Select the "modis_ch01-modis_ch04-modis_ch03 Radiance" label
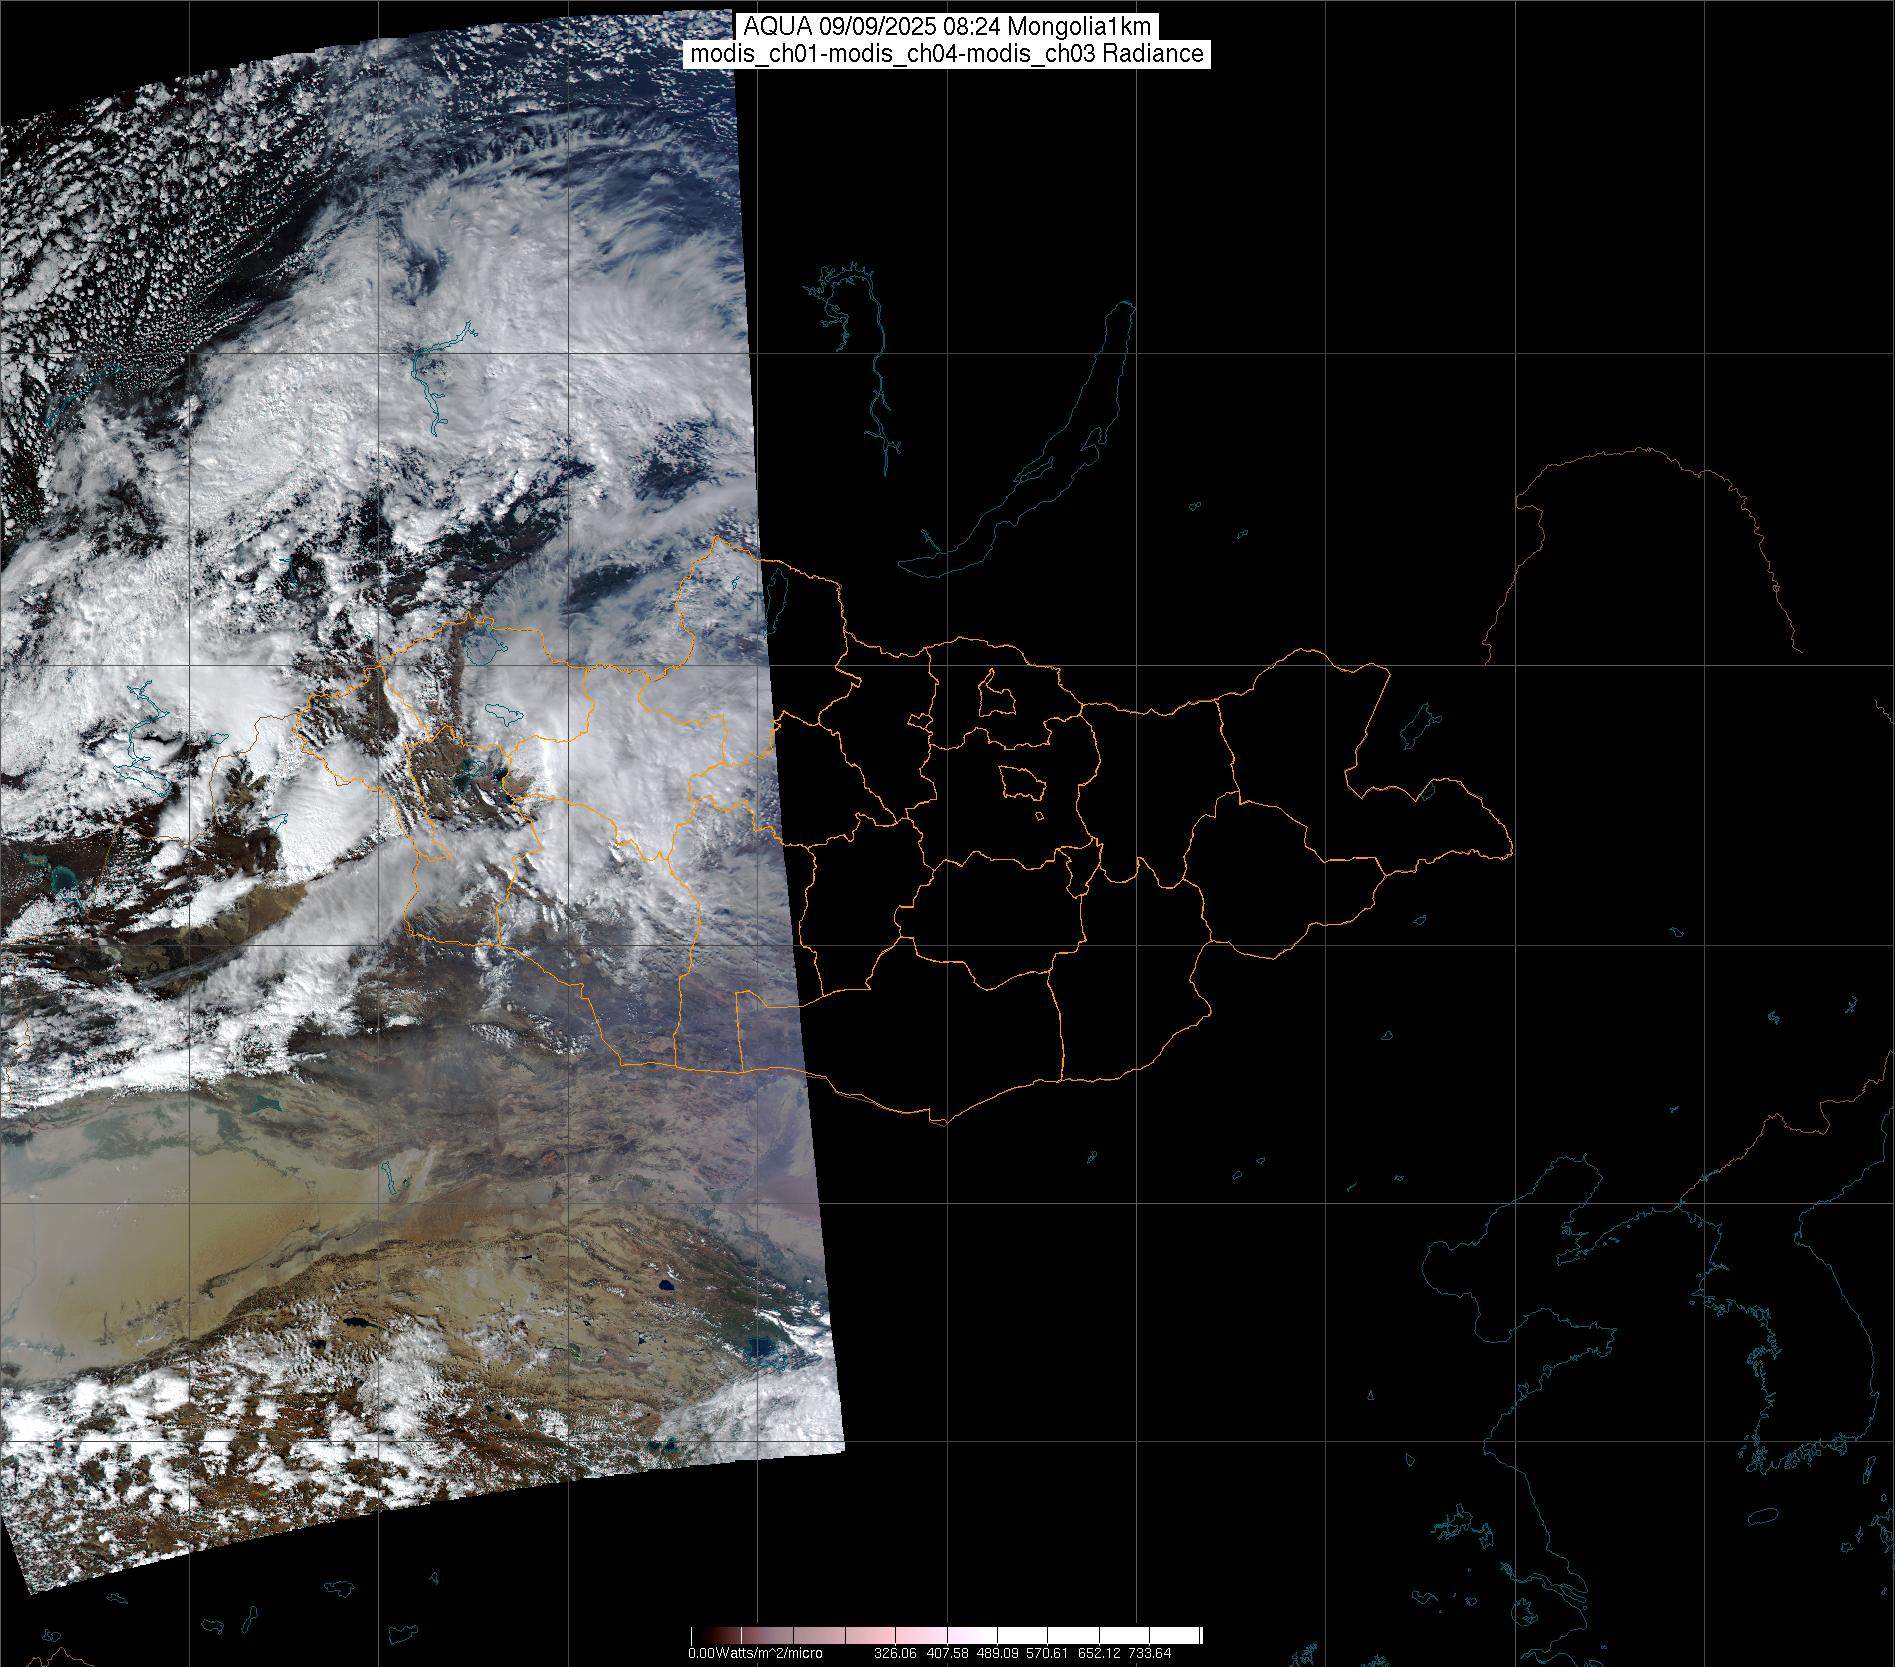The image size is (1895, 1667). click(x=947, y=54)
